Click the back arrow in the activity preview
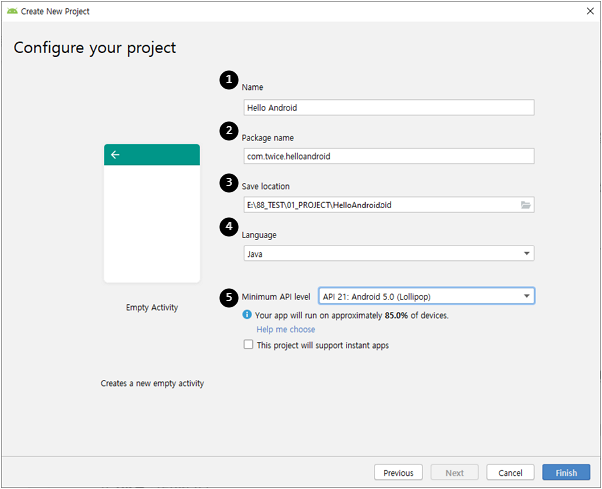The image size is (602, 489). (116, 155)
